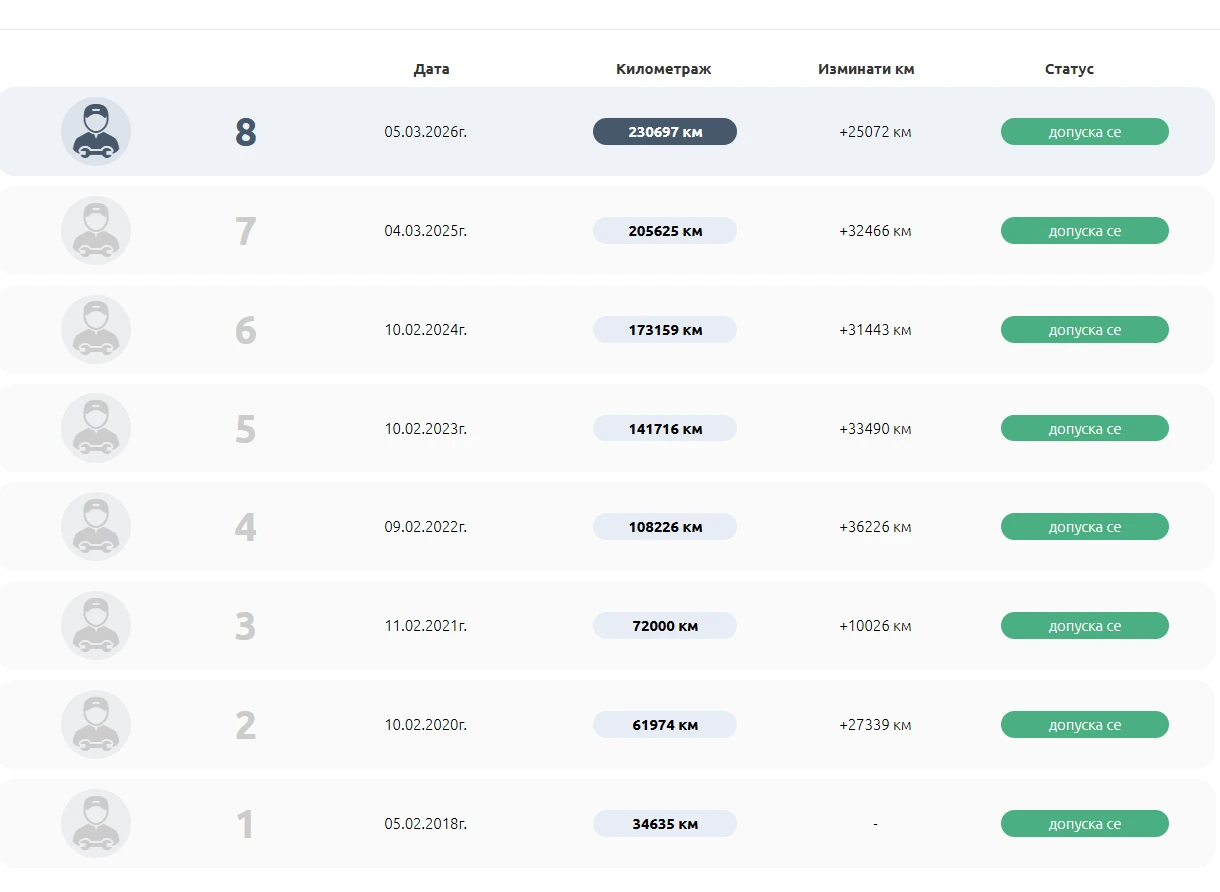Select the Статус column header
Image resolution: width=1220 pixels, height=892 pixels.
tap(1069, 69)
